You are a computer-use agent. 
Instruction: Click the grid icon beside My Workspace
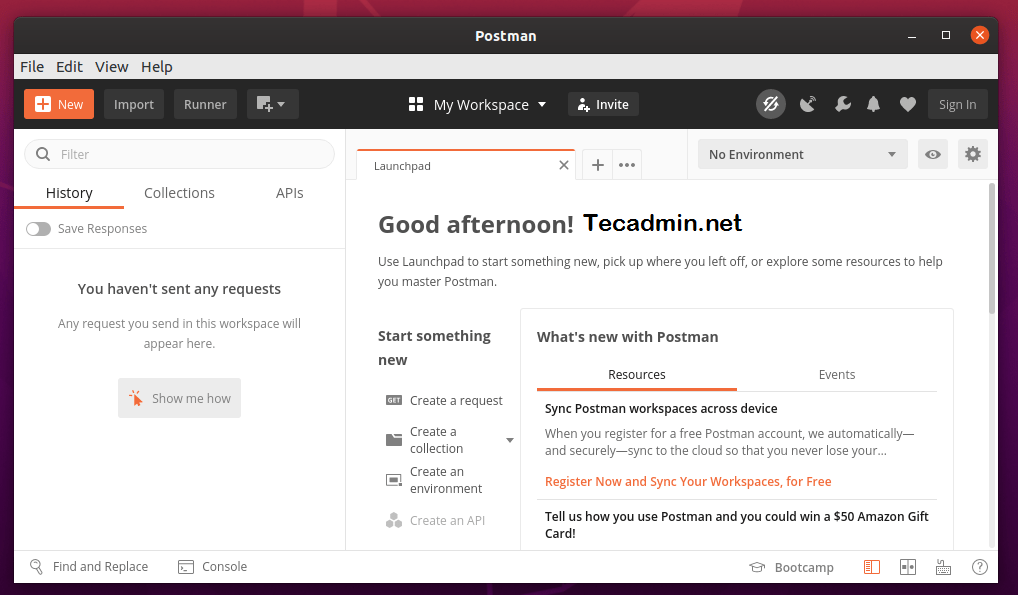pos(416,104)
